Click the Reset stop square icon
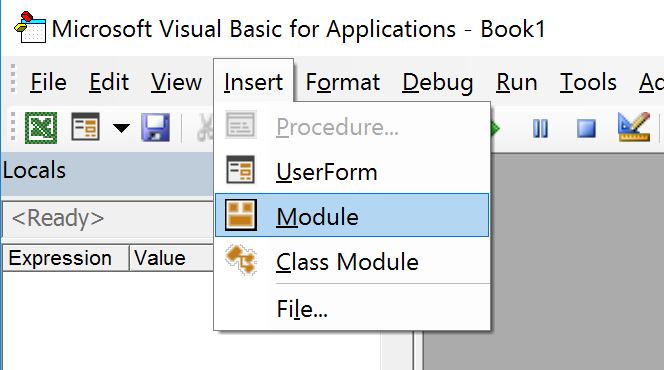The image size is (664, 370). click(x=587, y=128)
